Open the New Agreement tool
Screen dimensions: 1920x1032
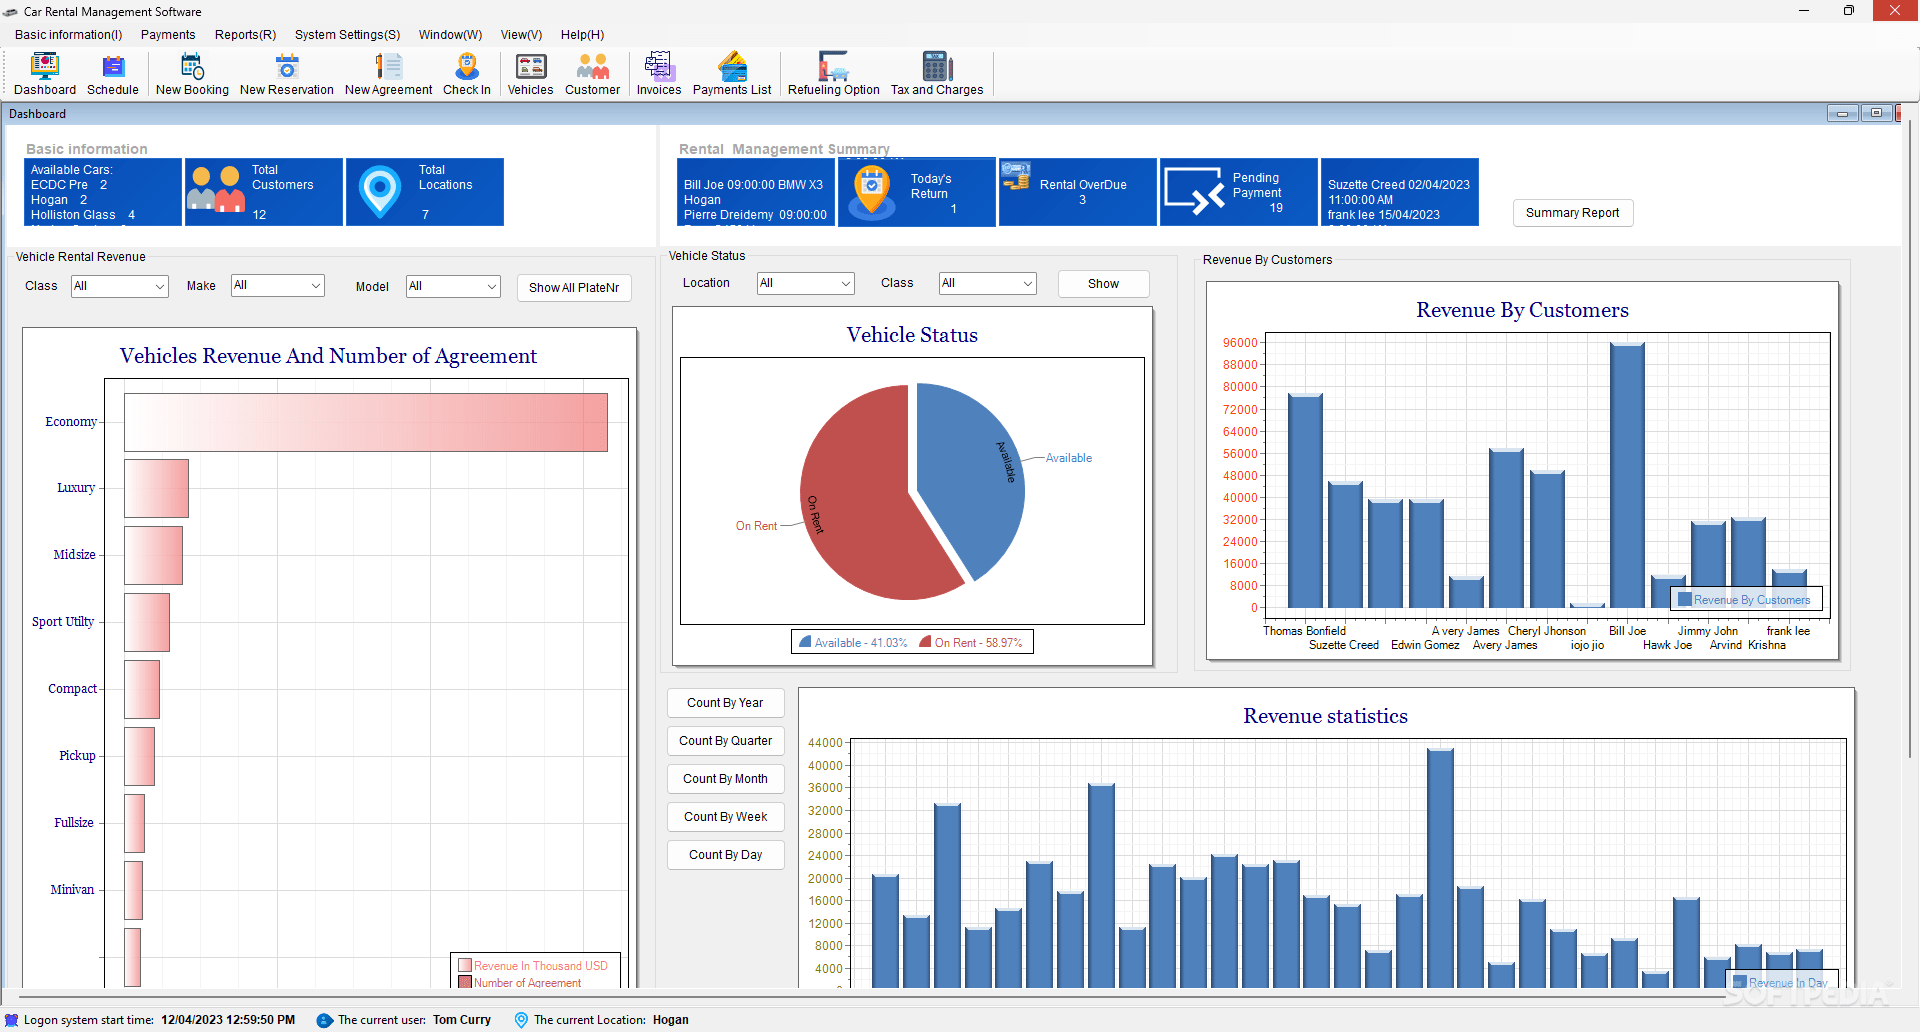tap(388, 73)
